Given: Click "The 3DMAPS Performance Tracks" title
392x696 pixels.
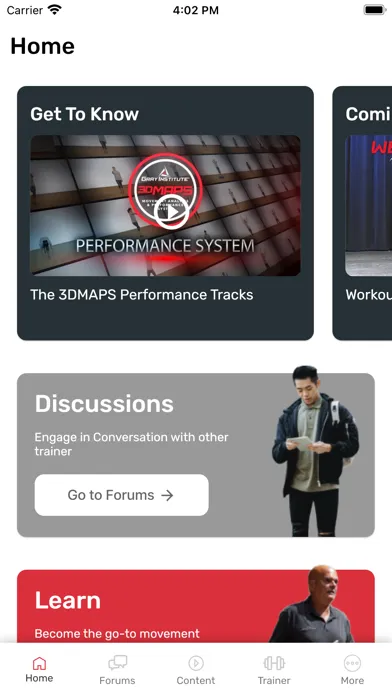Looking at the screenshot, I should pyautogui.click(x=142, y=295).
